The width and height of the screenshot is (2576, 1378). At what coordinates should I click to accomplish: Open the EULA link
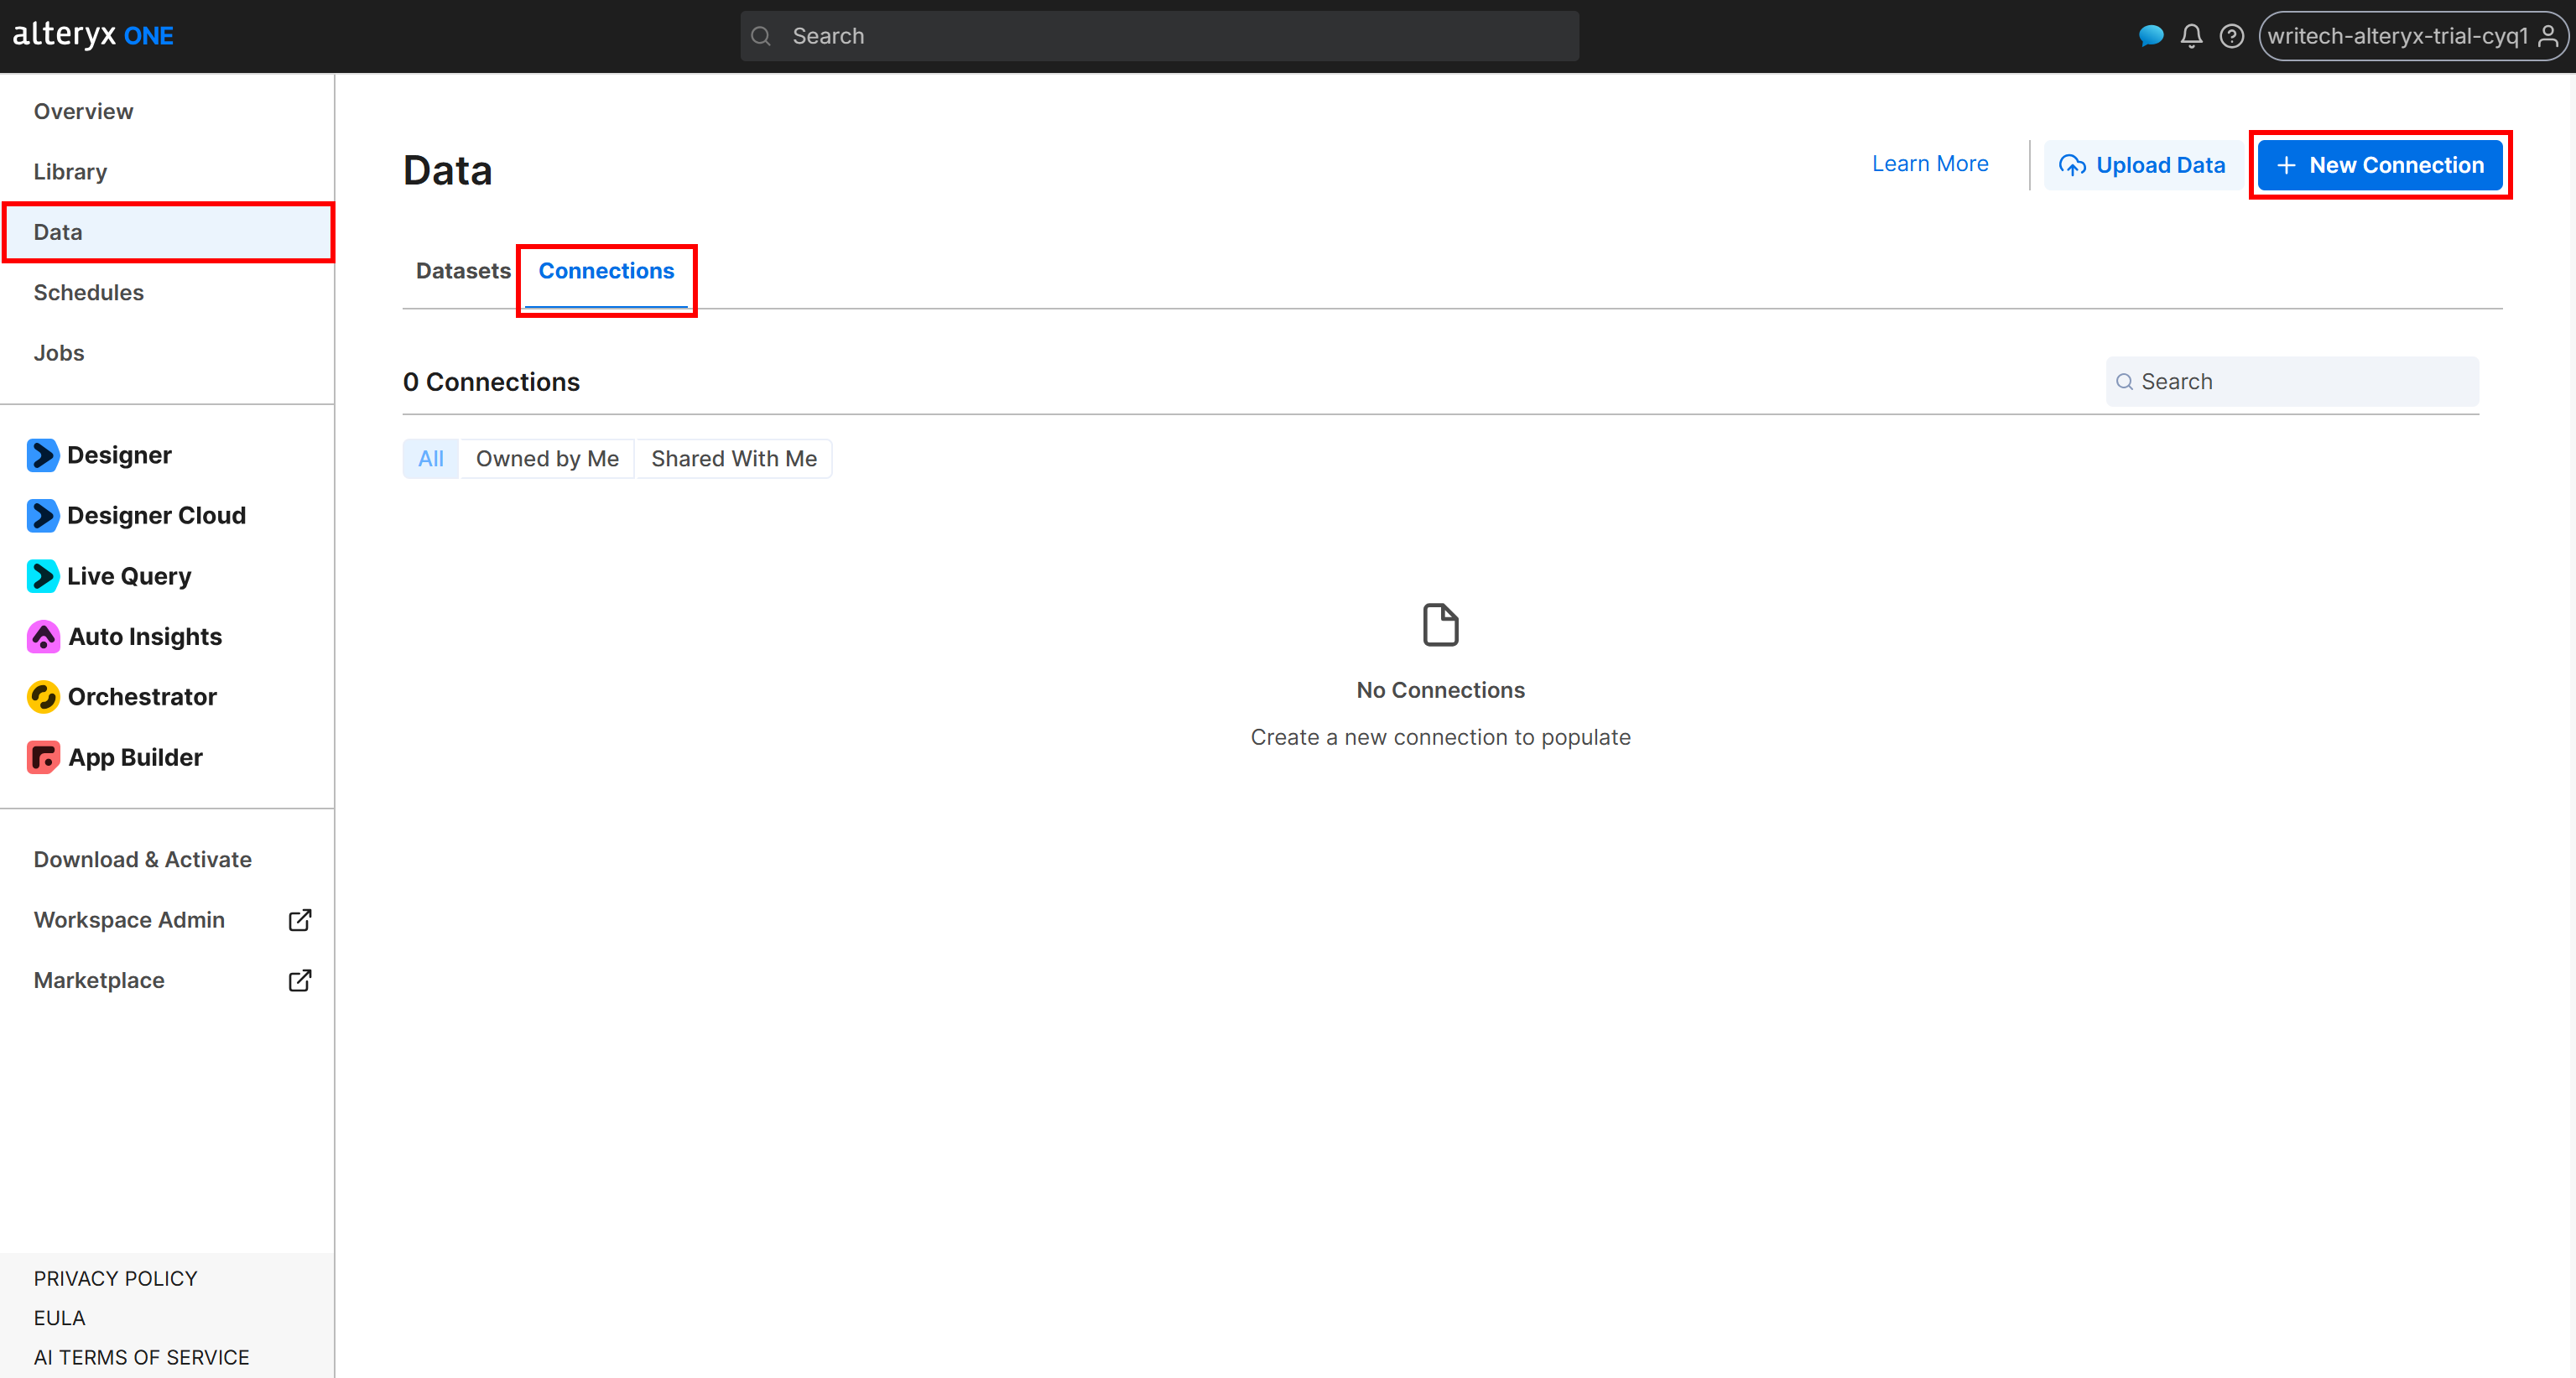(x=59, y=1318)
